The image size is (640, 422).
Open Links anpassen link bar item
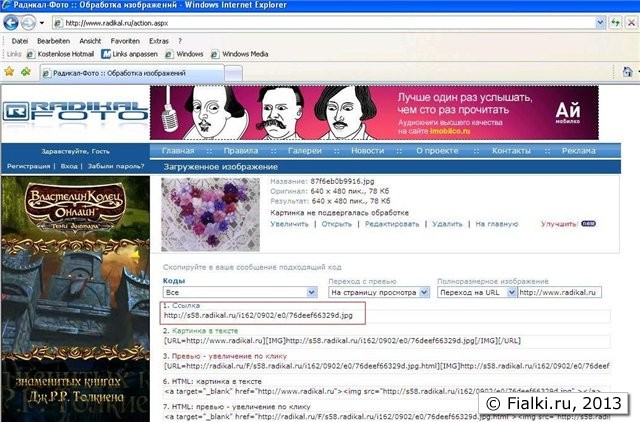pos(130,54)
